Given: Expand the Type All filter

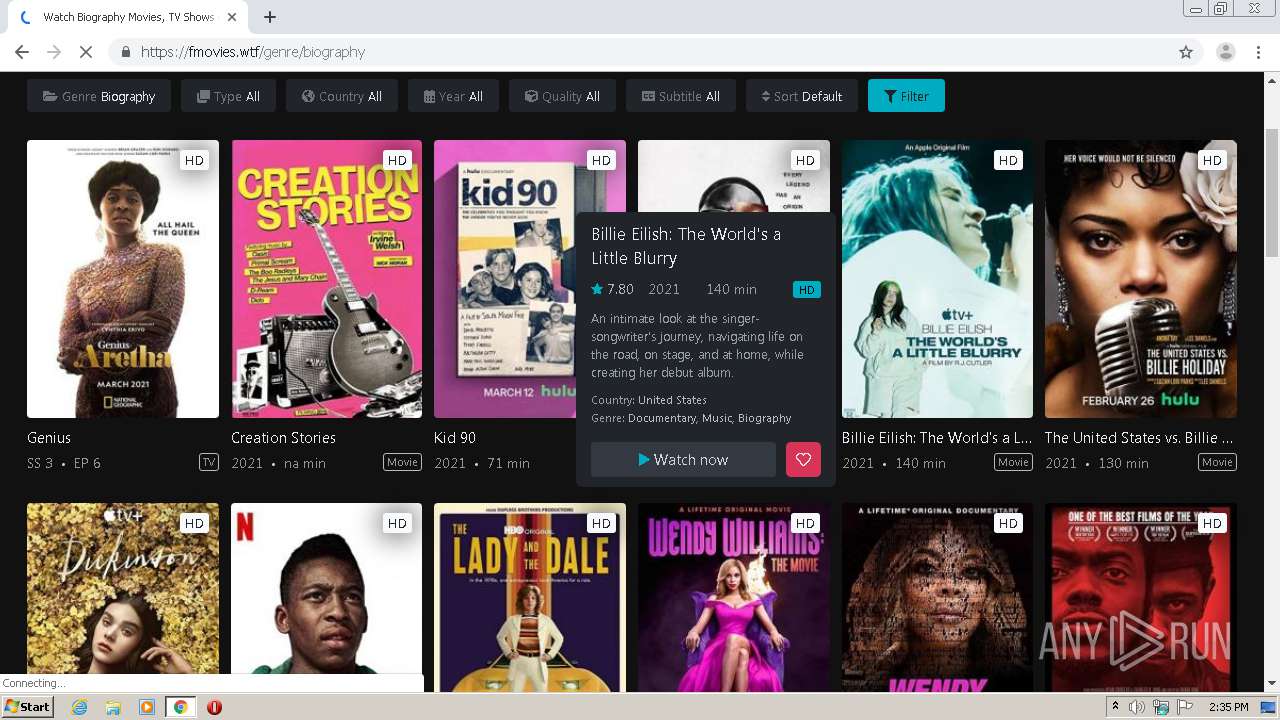Looking at the screenshot, I should click(x=228, y=96).
